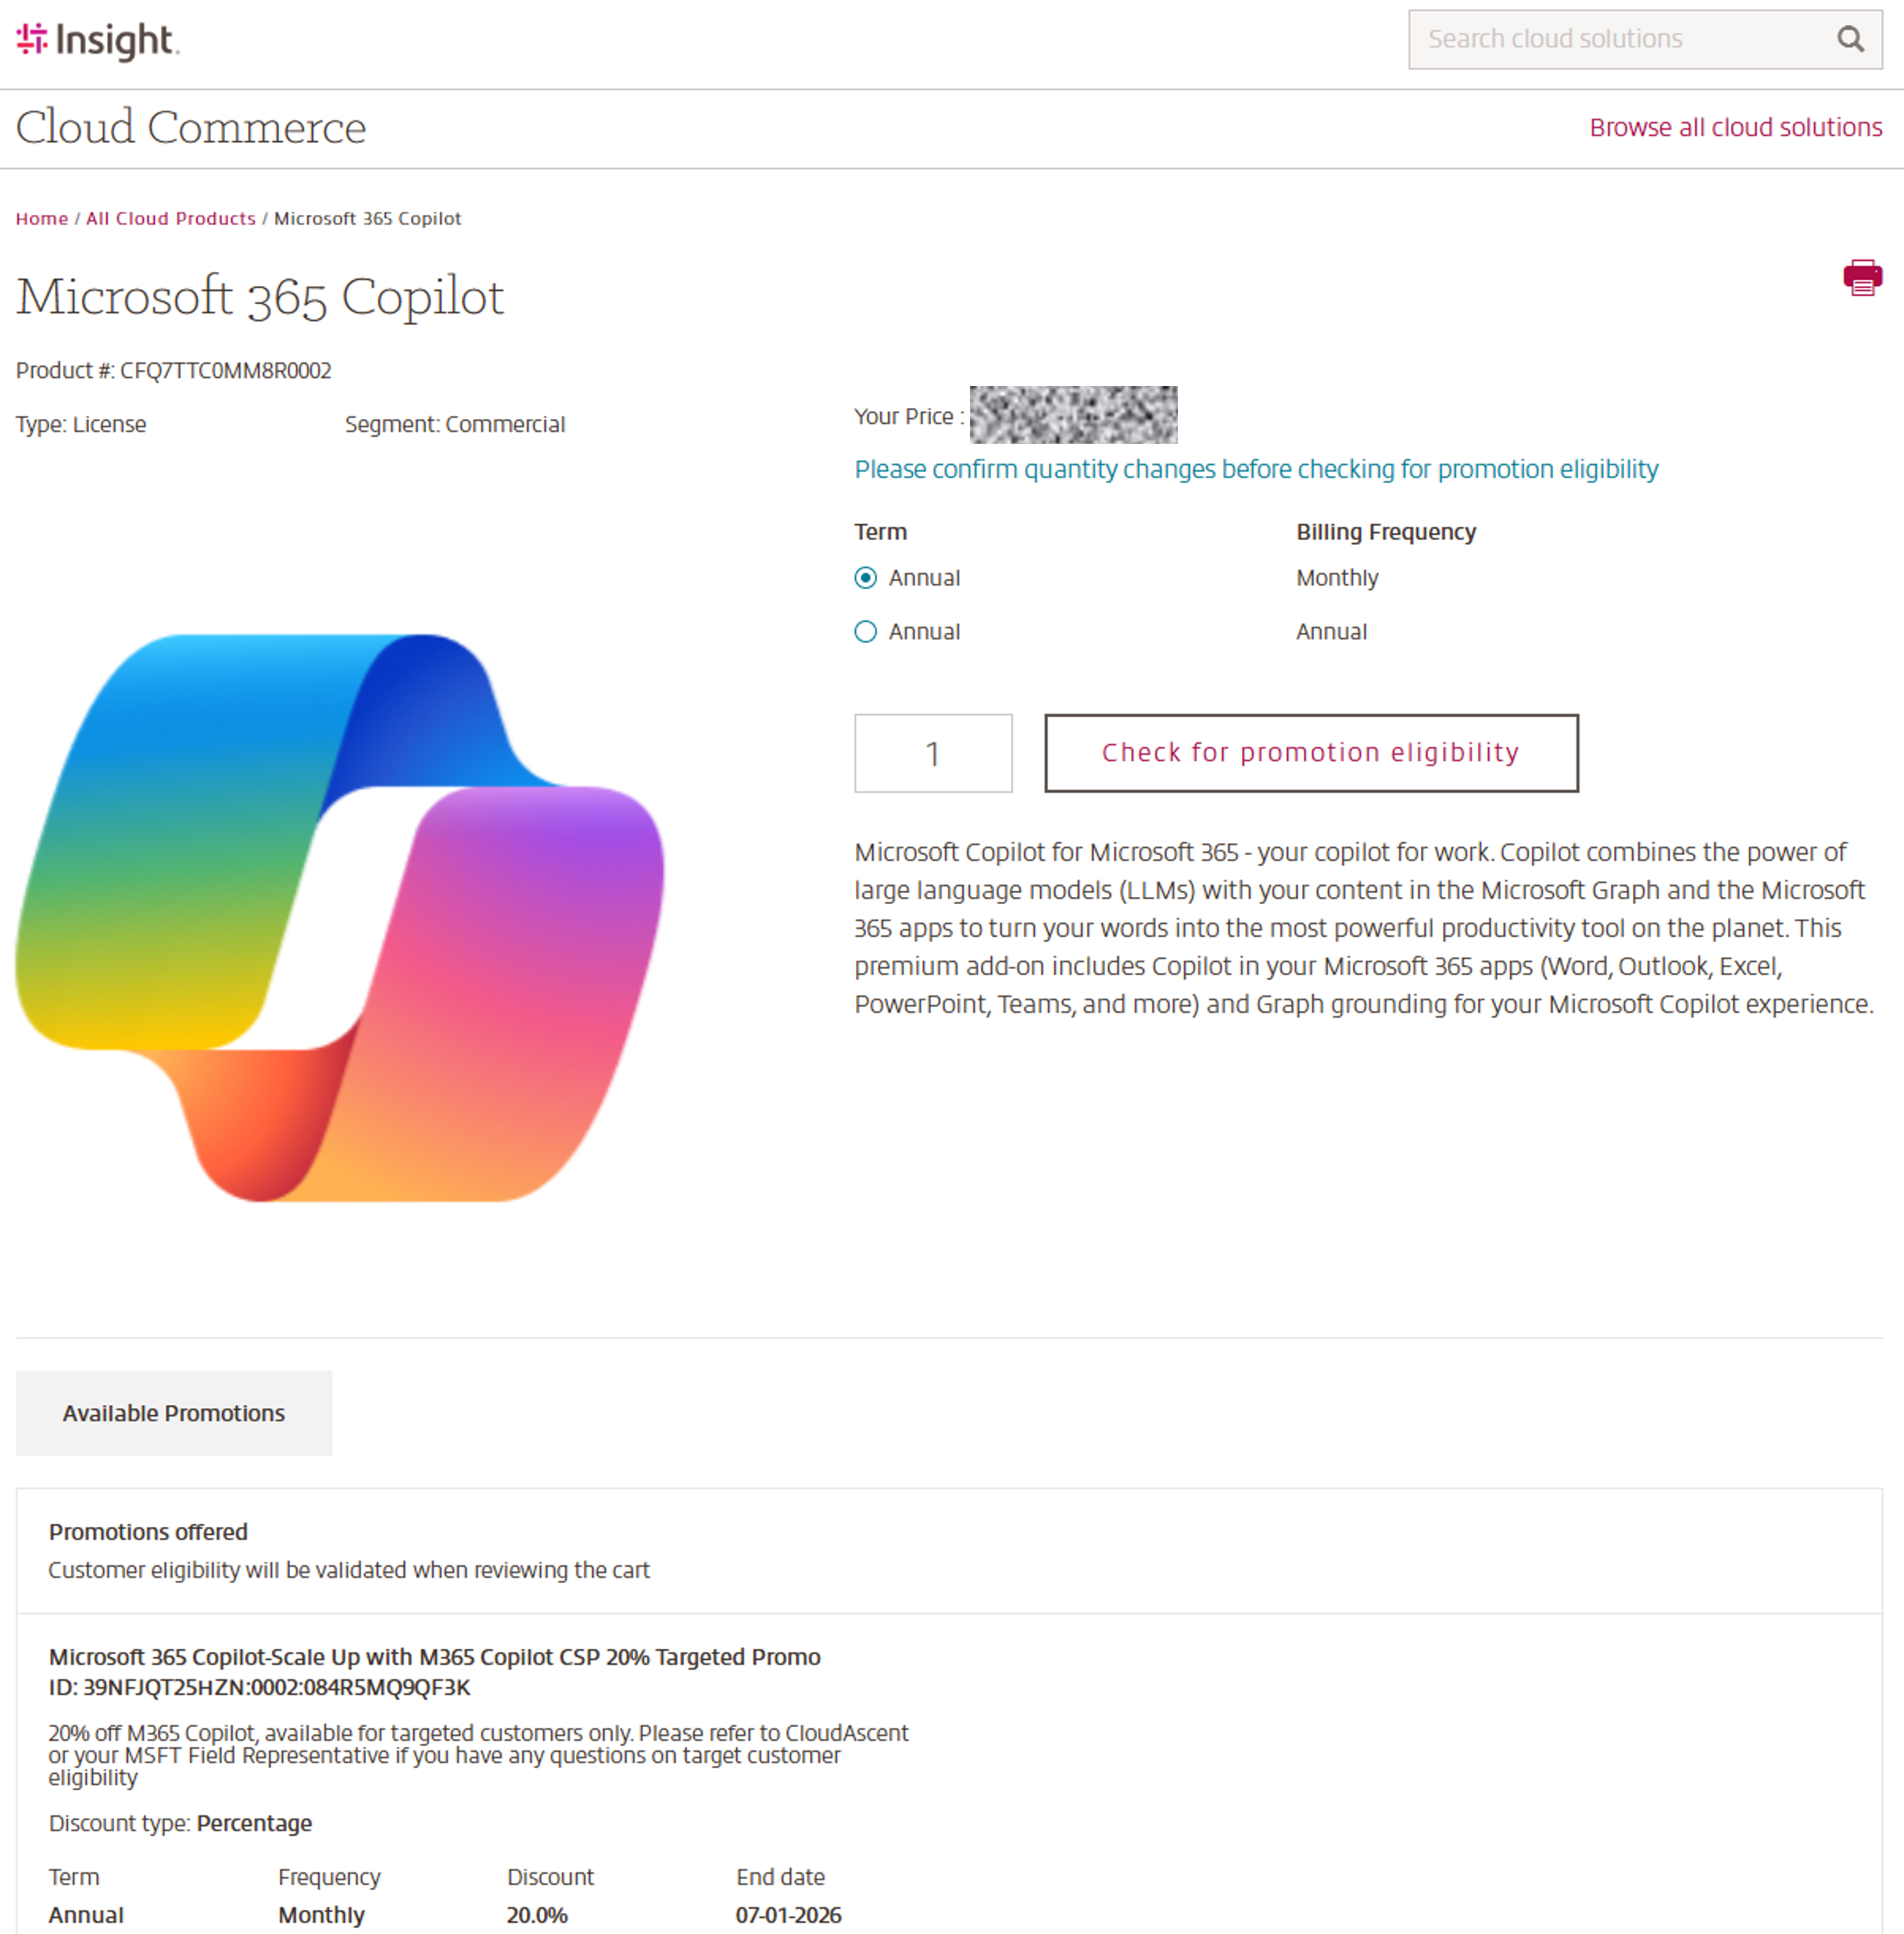
Task: Select Annual term with Annual billing frequency
Action: [x=865, y=631]
